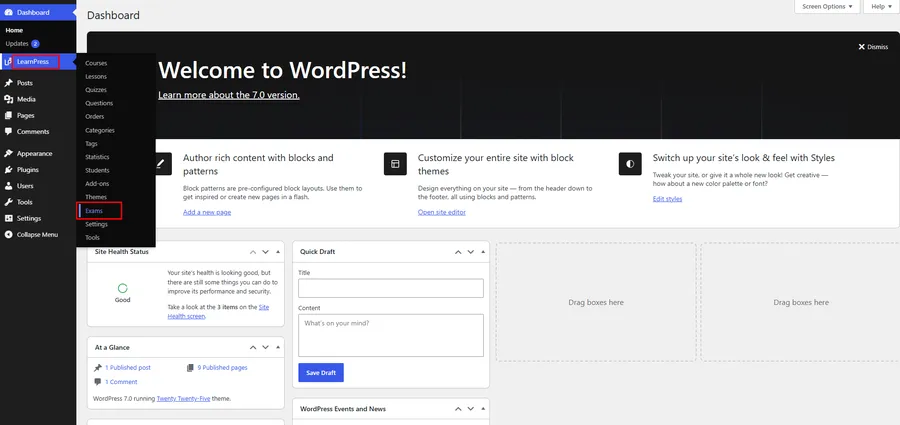Open the 1 Comment link
The height and width of the screenshot is (425, 900).
tap(121, 382)
